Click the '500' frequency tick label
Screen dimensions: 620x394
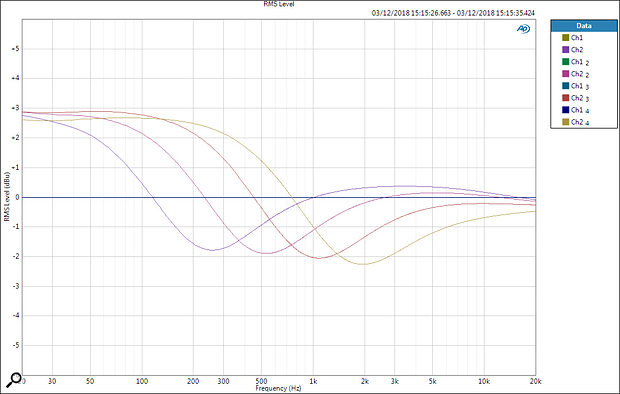tap(261, 381)
